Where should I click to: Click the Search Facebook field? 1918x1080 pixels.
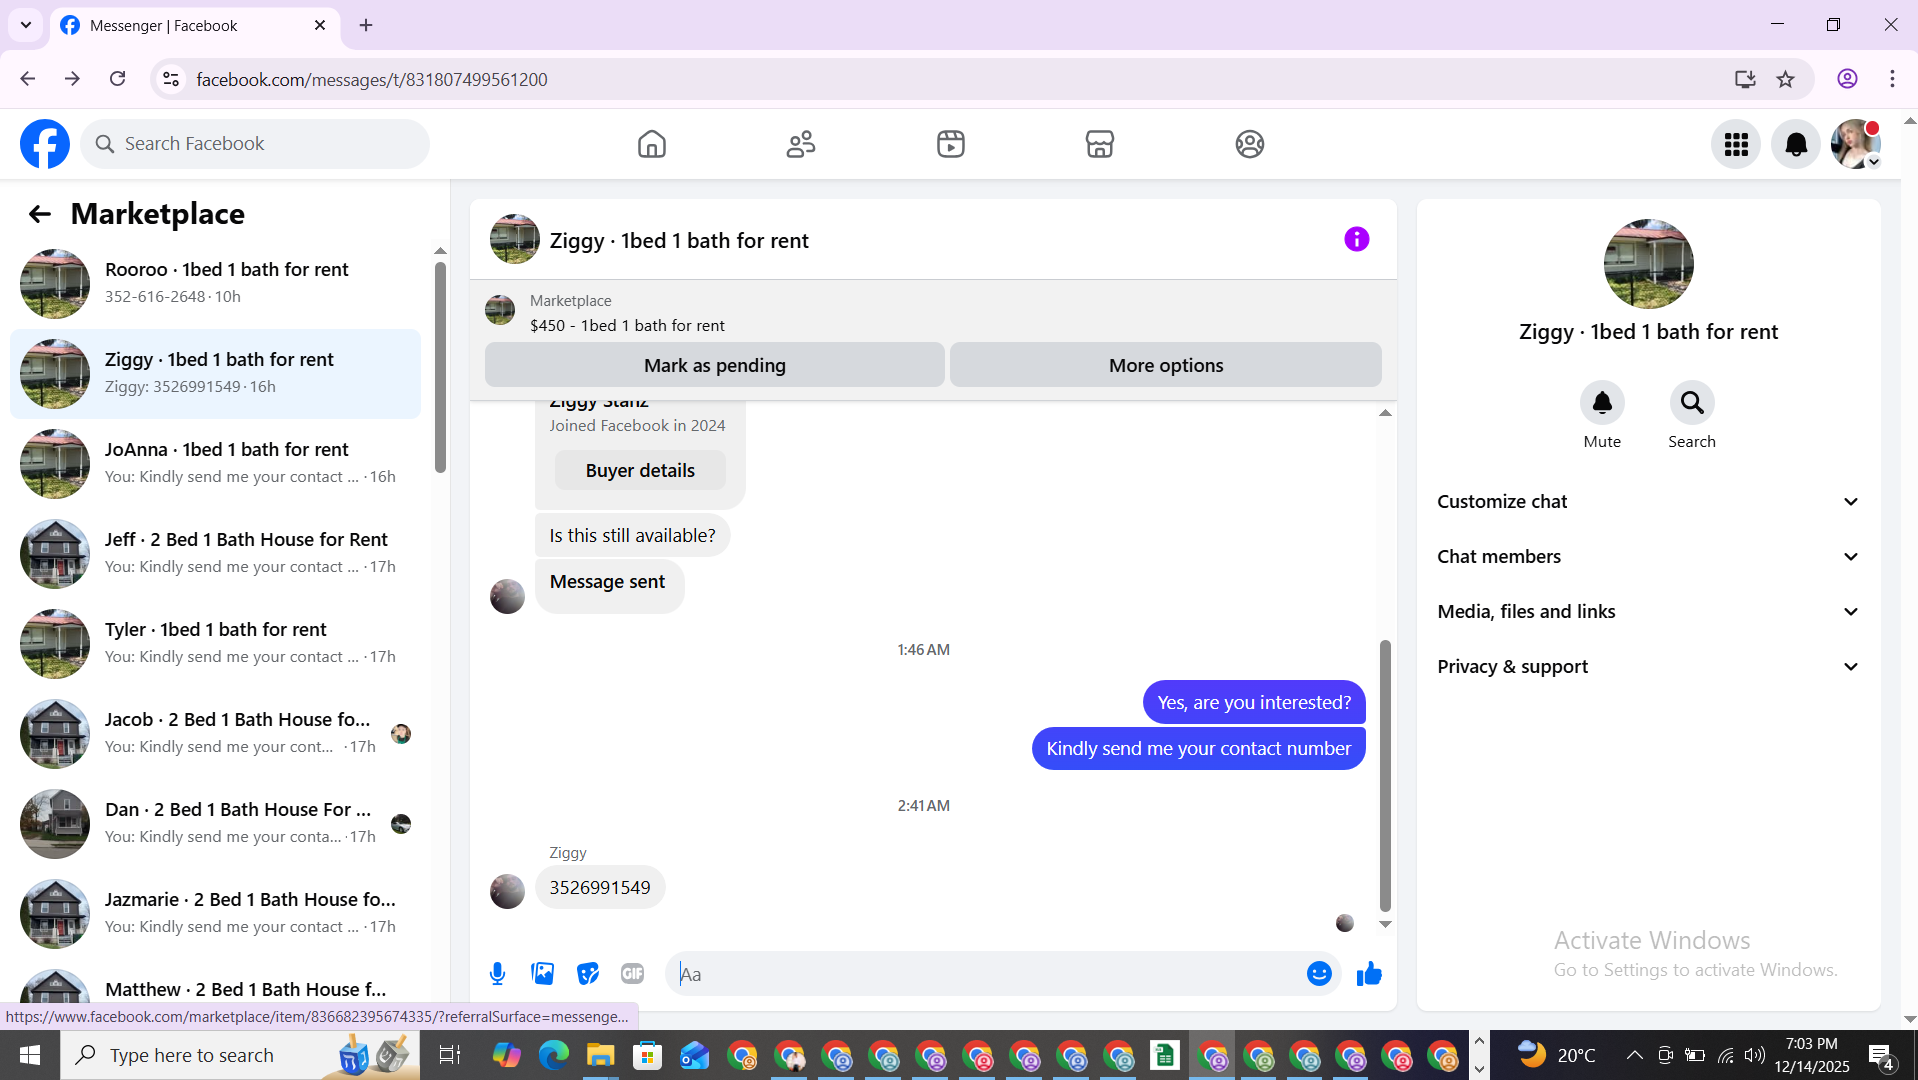[255, 144]
